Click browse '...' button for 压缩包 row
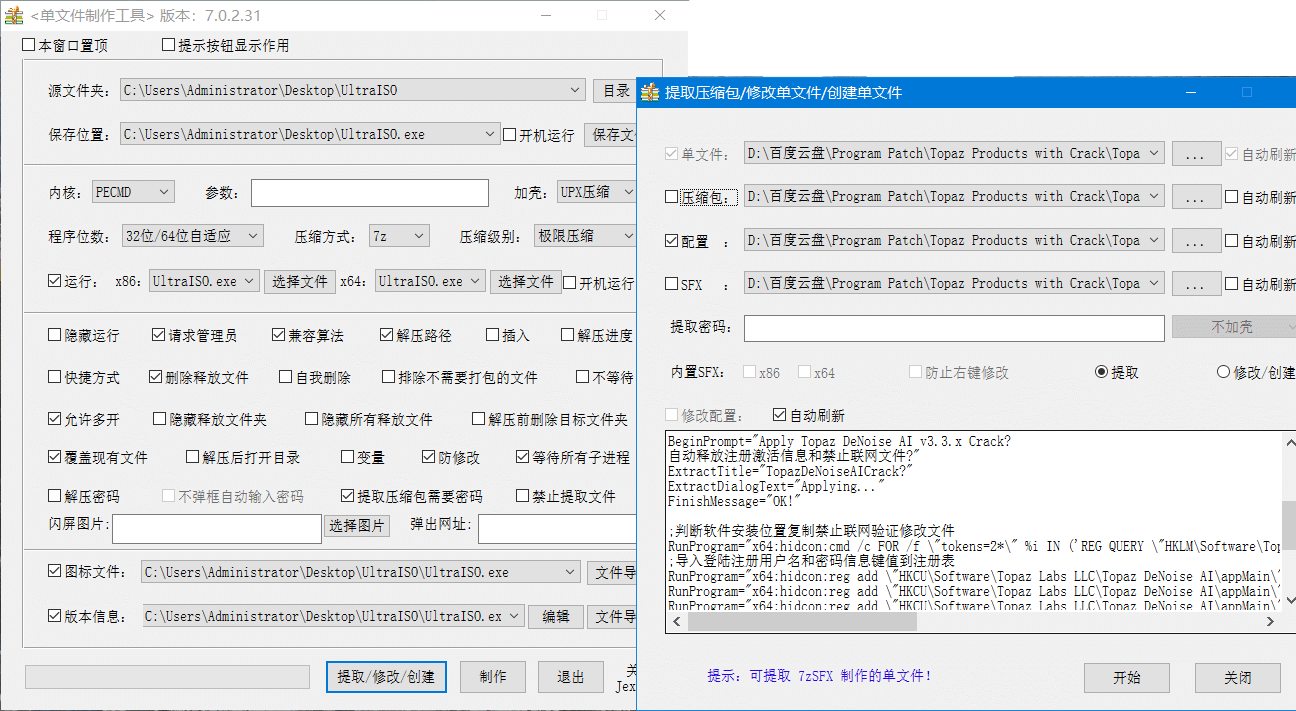 (1197, 197)
